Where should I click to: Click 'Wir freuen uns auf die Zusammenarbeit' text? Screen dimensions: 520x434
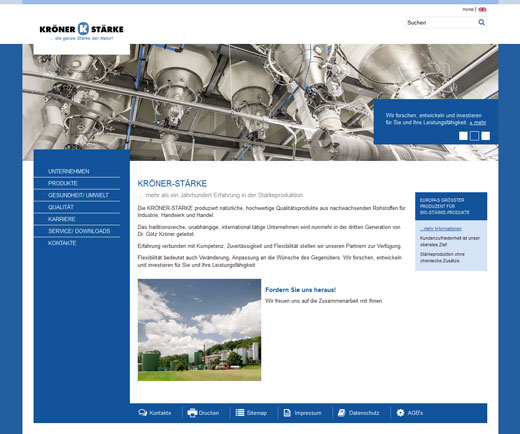[x=324, y=301]
